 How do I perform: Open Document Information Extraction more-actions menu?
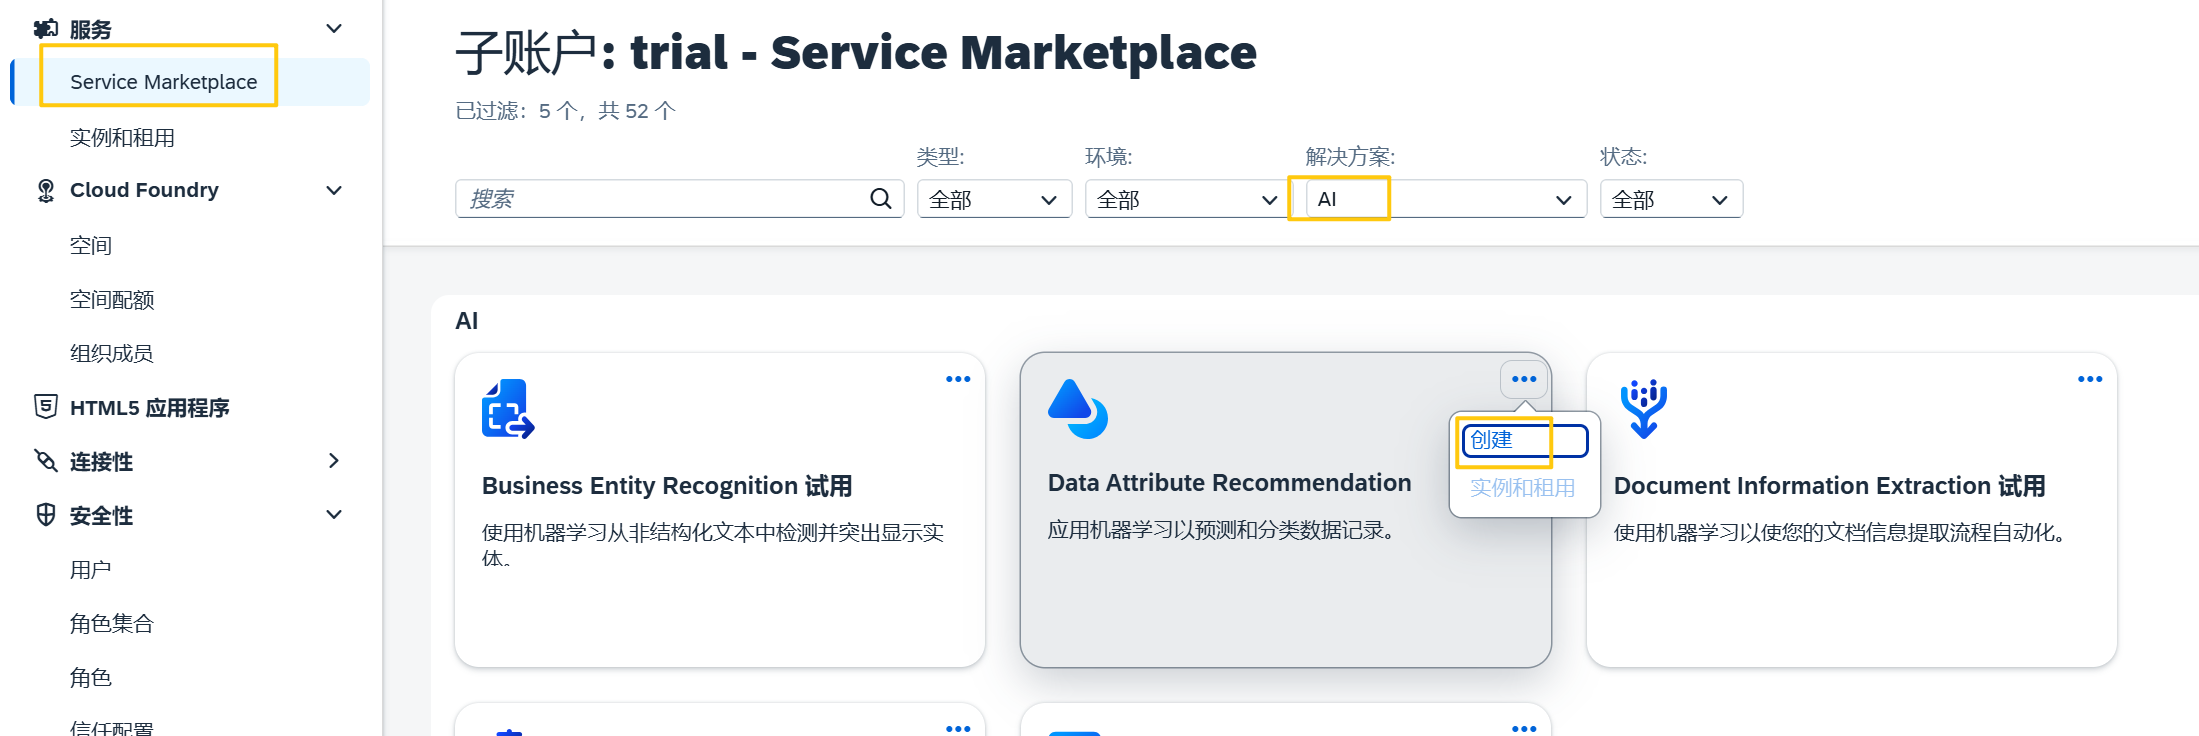[x=2090, y=379]
